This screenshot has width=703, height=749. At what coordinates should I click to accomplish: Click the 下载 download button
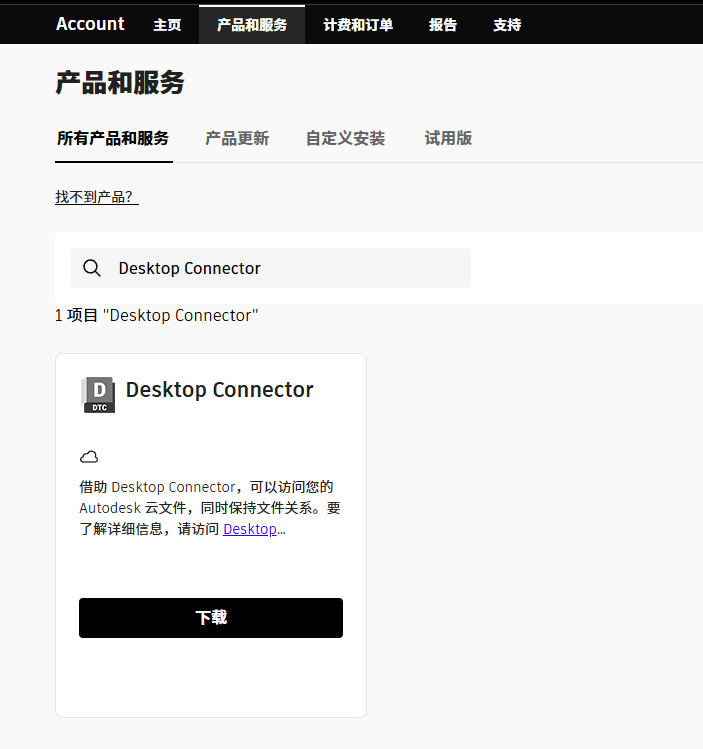pyautogui.click(x=211, y=618)
